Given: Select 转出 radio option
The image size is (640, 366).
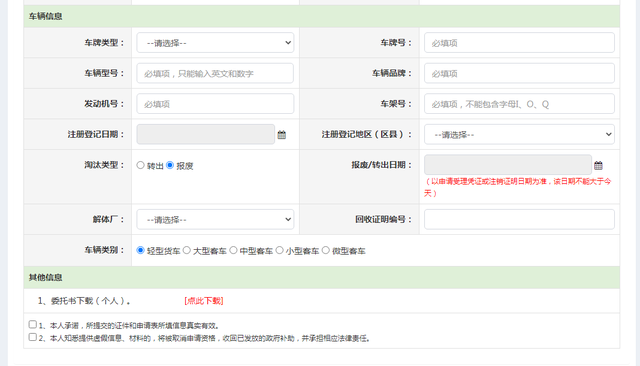Looking at the screenshot, I should [140, 165].
